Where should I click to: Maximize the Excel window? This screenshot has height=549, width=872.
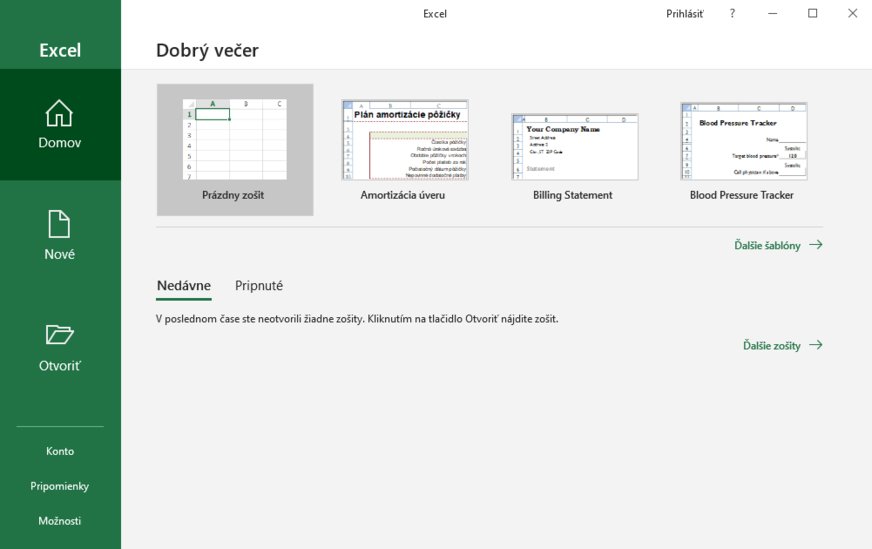(x=812, y=13)
